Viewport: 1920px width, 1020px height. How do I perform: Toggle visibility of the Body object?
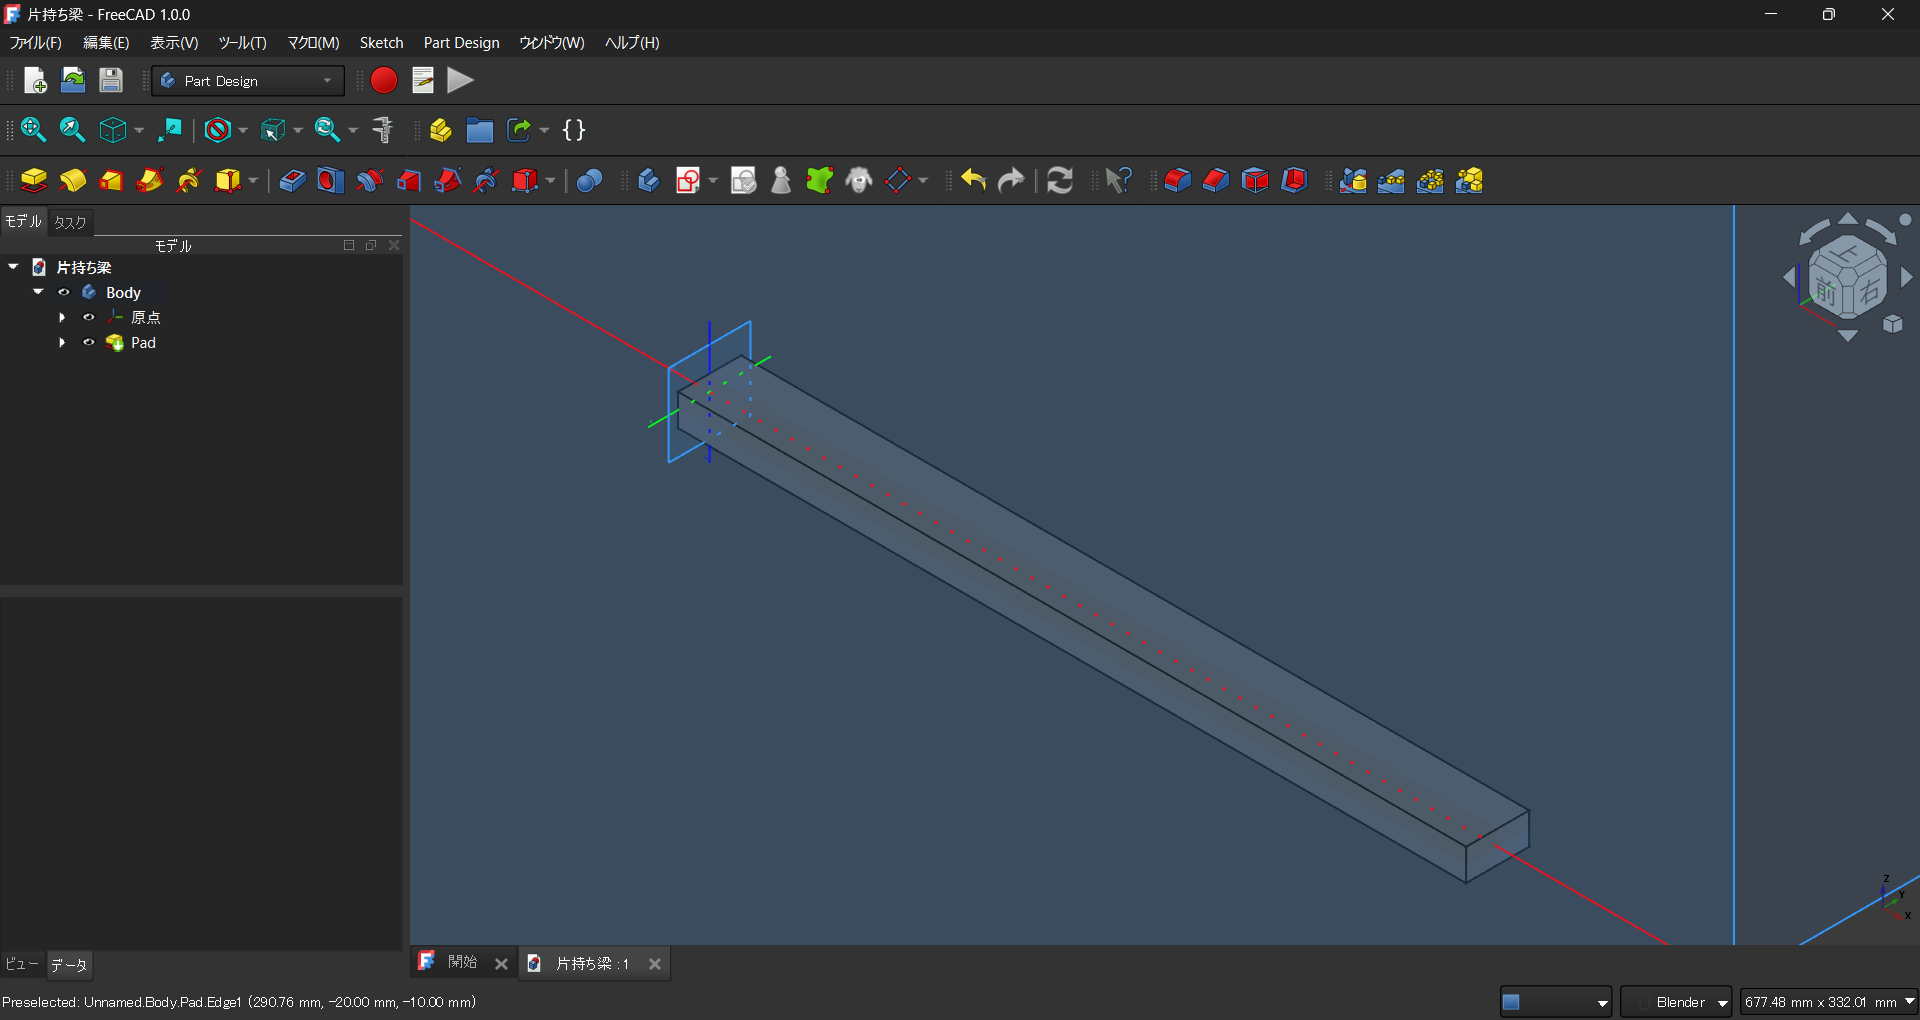[64, 293]
